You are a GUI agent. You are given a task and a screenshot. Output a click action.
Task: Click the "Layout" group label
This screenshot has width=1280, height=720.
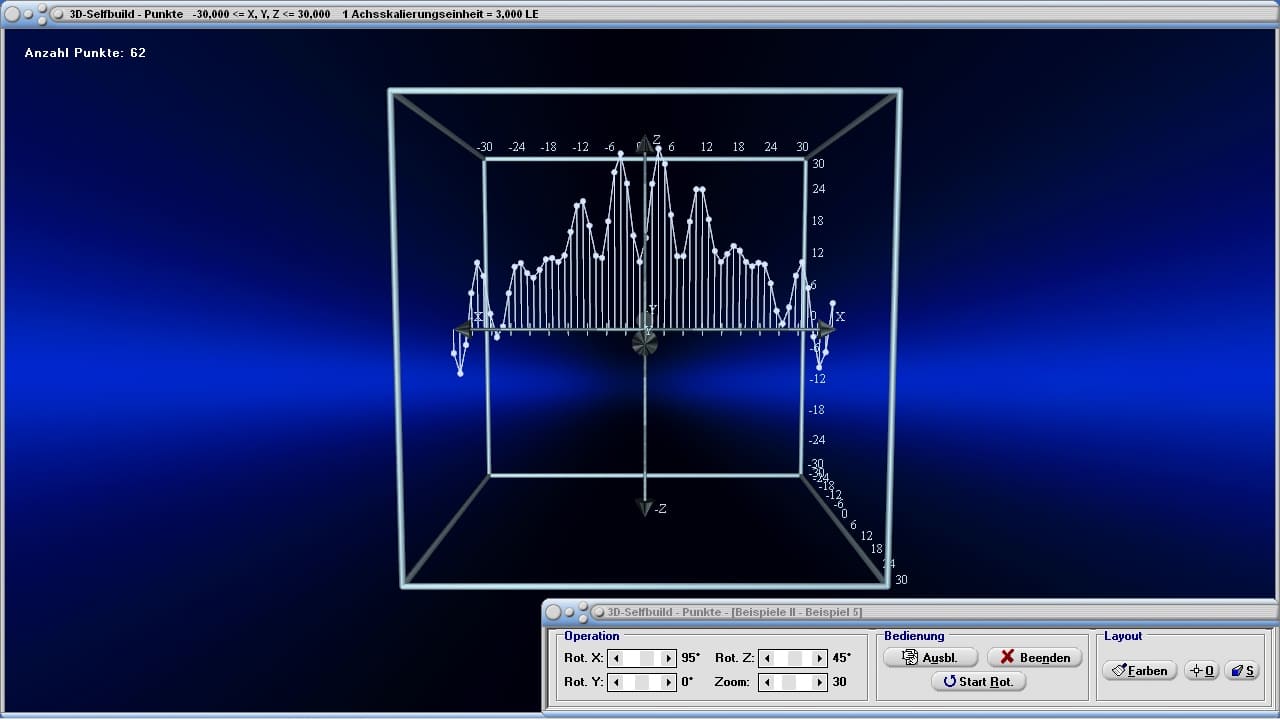click(1123, 636)
